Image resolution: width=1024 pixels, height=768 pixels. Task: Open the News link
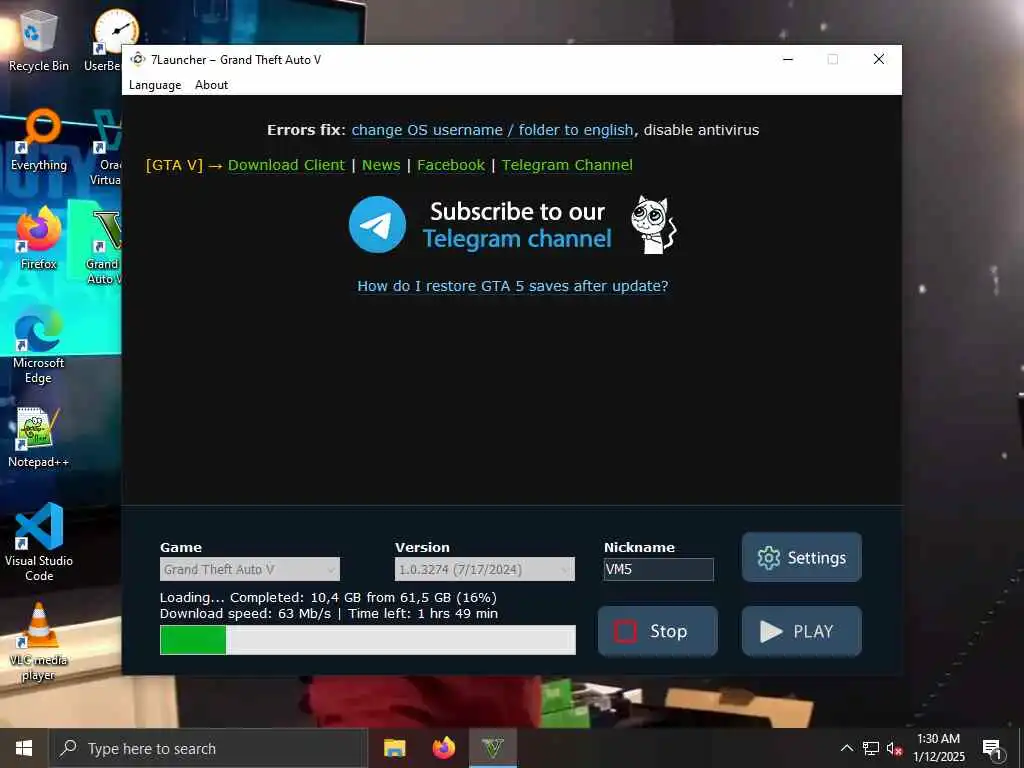(x=381, y=165)
